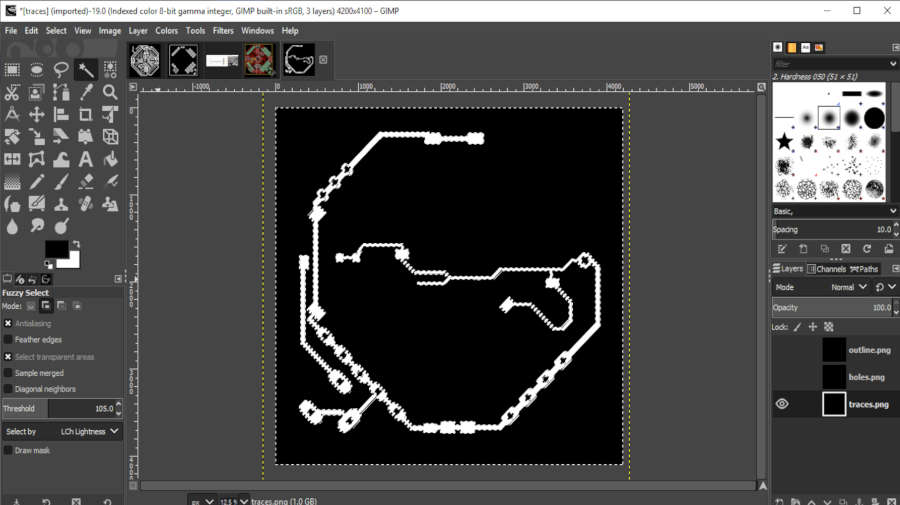Enable Diagonal neighbors option
Screen dimensions: 900x505
point(8,389)
